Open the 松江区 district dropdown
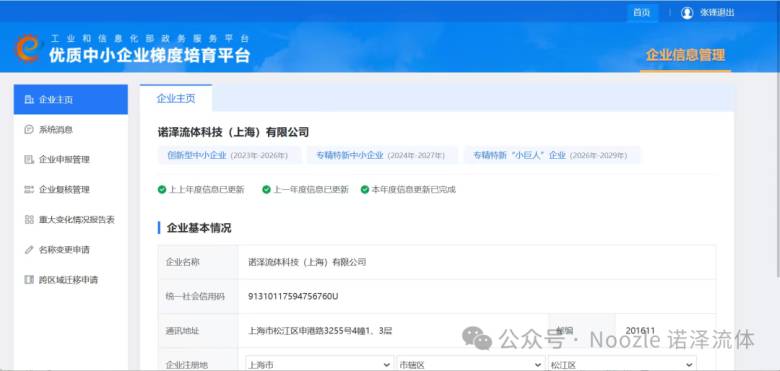The height and width of the screenshot is (371, 780). [621, 365]
